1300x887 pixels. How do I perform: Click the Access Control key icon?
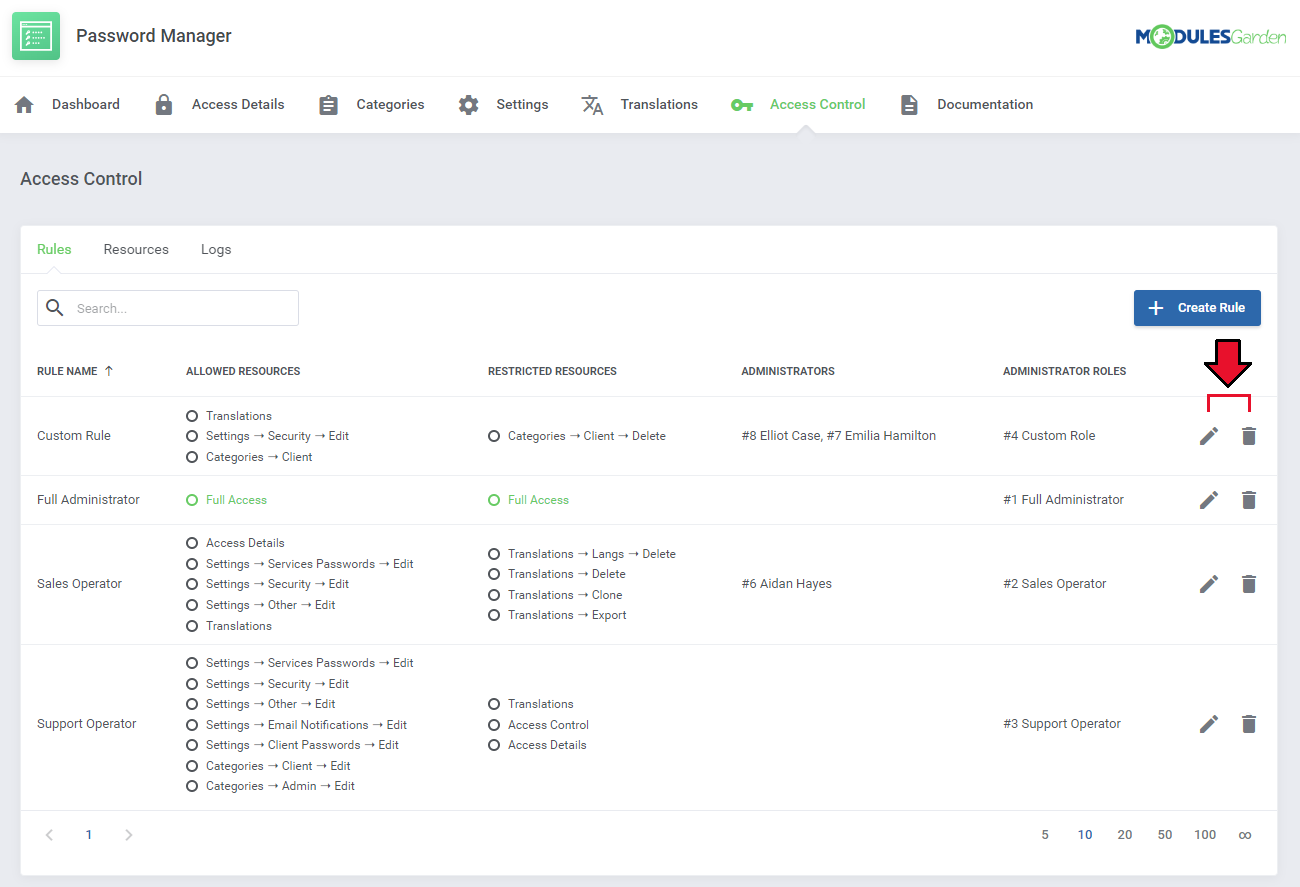coord(741,105)
